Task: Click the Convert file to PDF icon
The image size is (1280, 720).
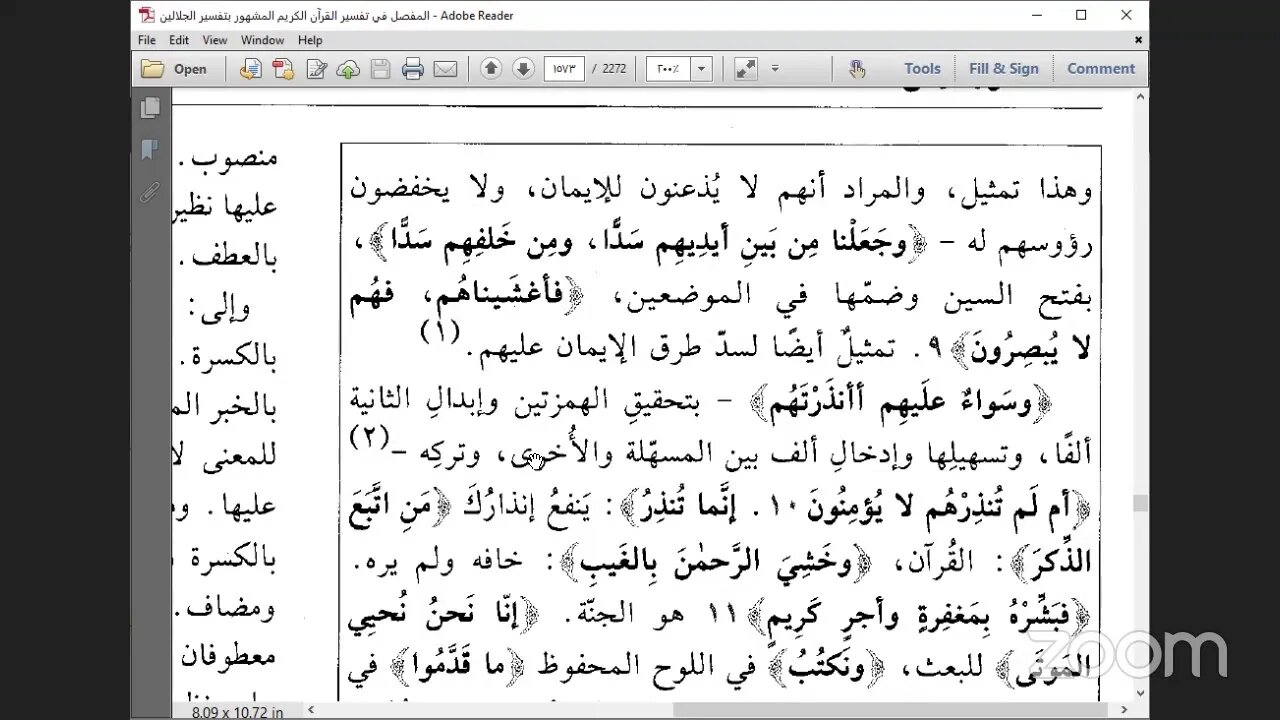Action: (250, 69)
